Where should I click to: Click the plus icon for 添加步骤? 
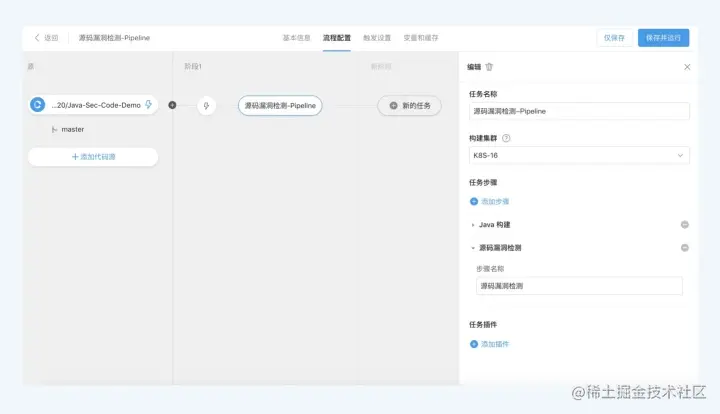click(474, 201)
